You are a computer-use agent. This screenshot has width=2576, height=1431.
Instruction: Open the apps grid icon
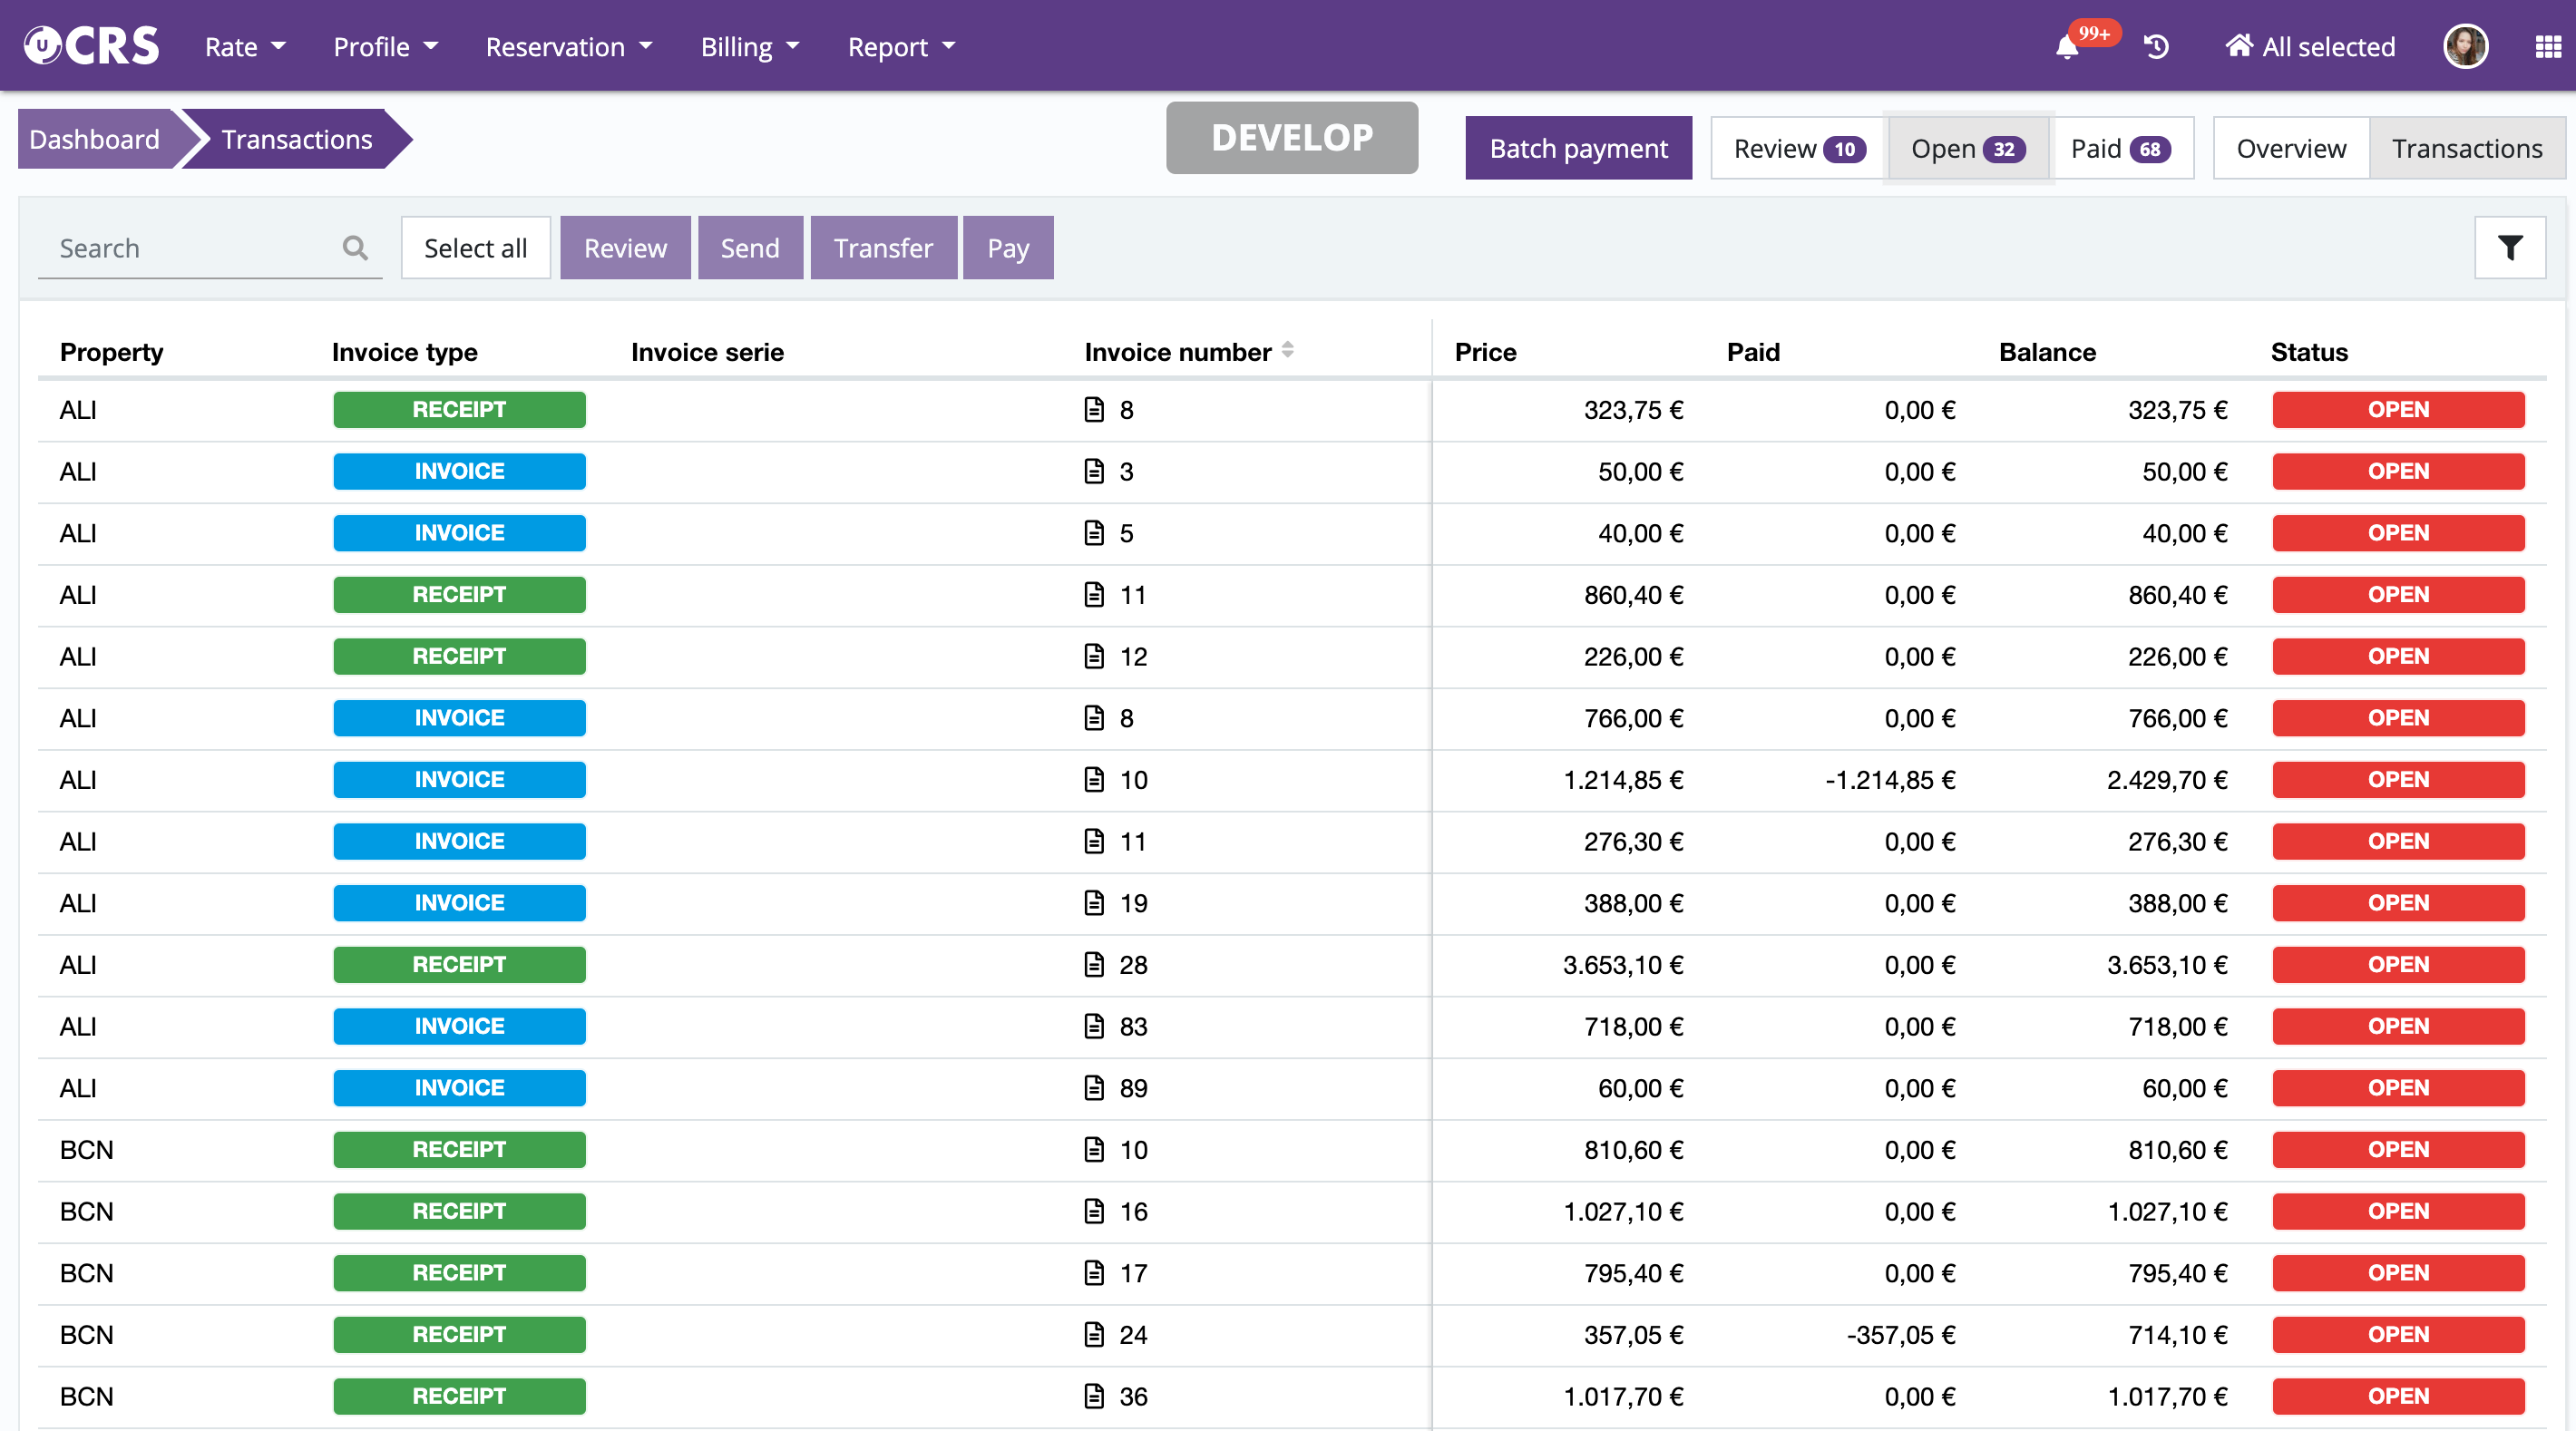[2548, 47]
